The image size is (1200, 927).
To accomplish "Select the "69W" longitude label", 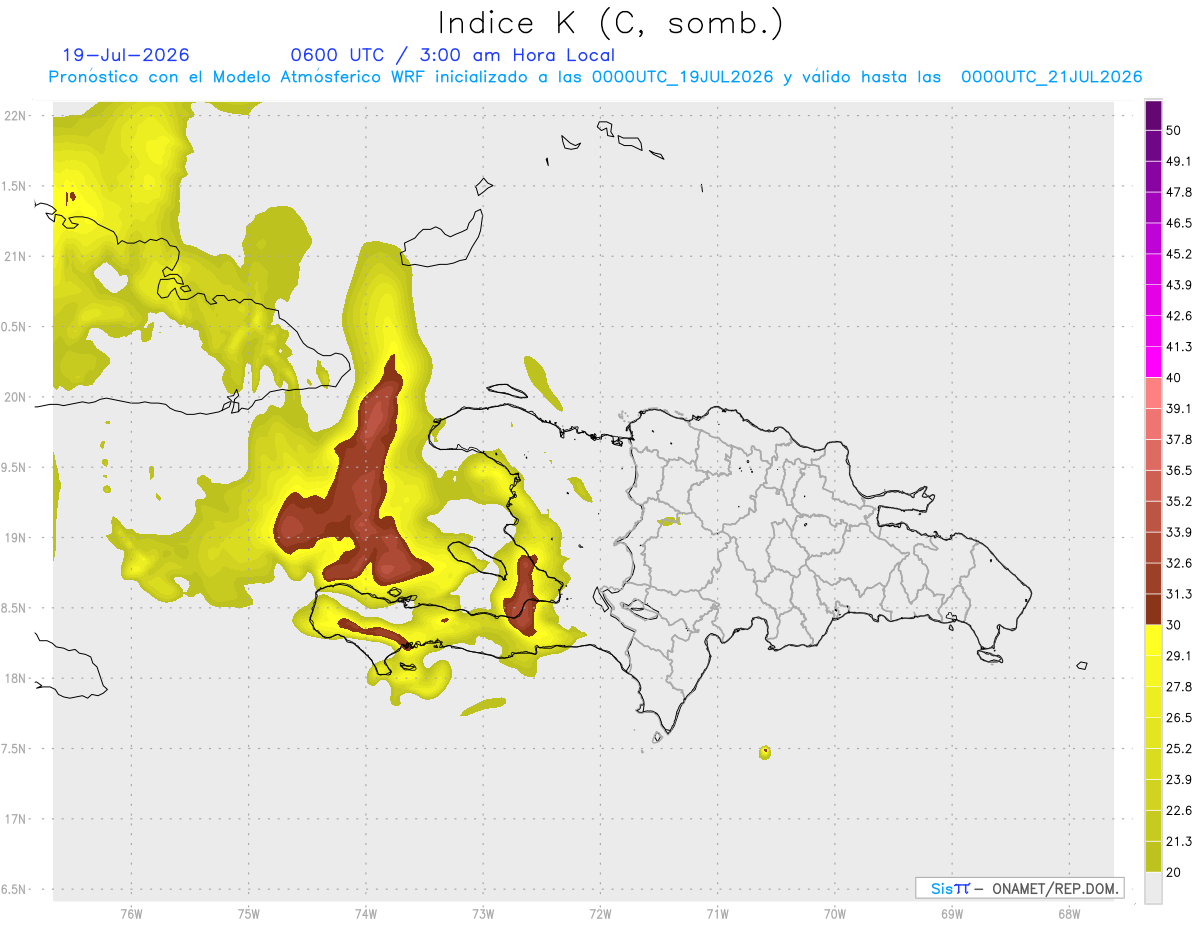I will pyautogui.click(x=951, y=914).
